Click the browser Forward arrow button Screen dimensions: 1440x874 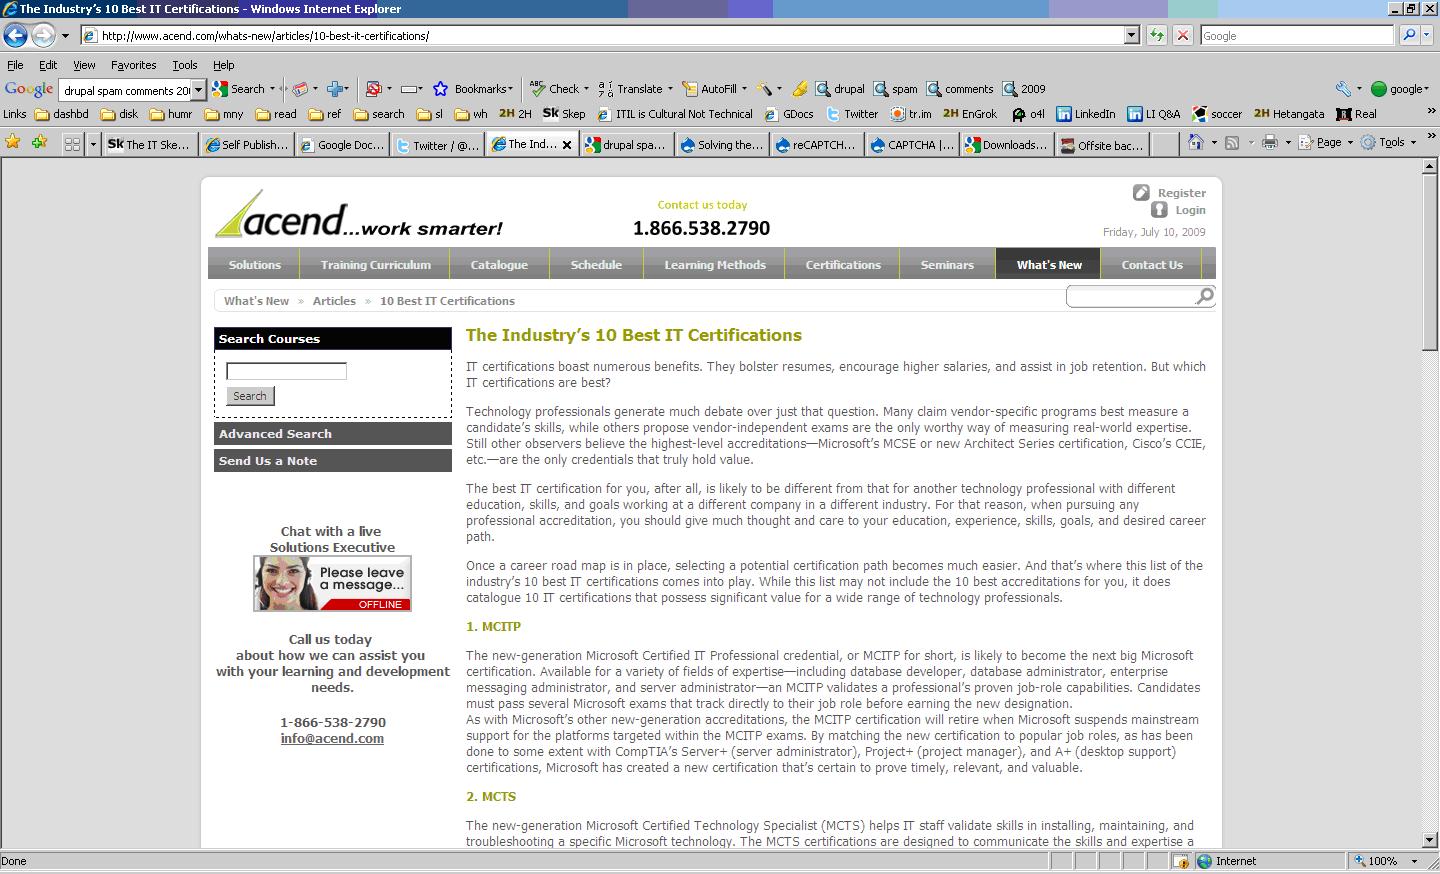[x=43, y=36]
